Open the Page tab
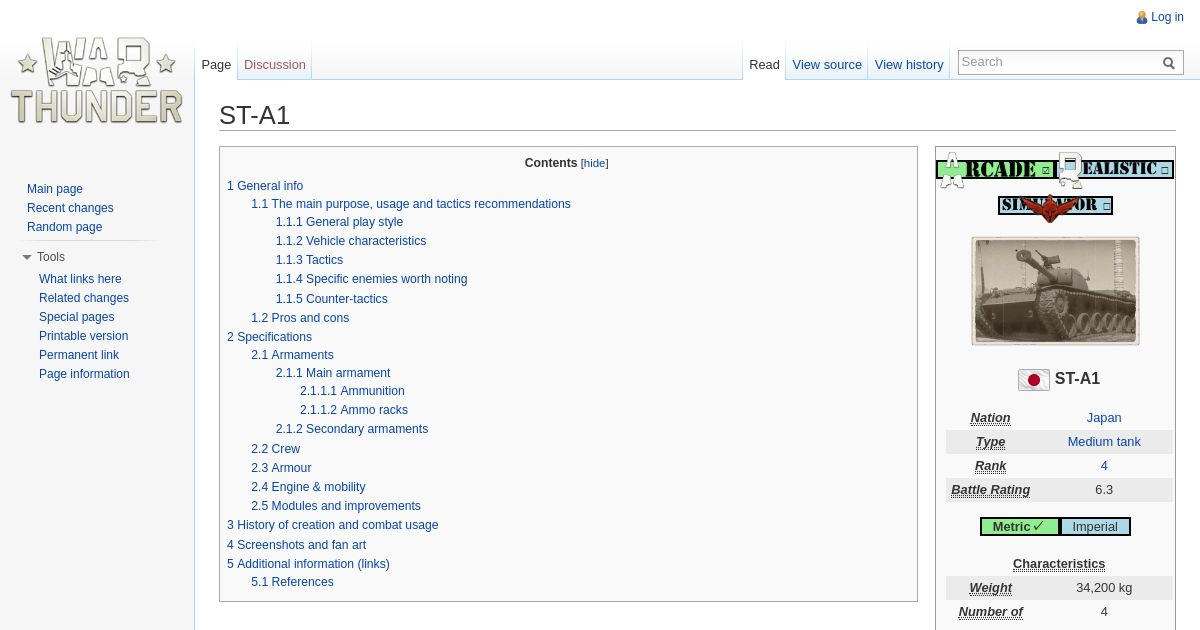The height and width of the screenshot is (630, 1200). point(216,64)
